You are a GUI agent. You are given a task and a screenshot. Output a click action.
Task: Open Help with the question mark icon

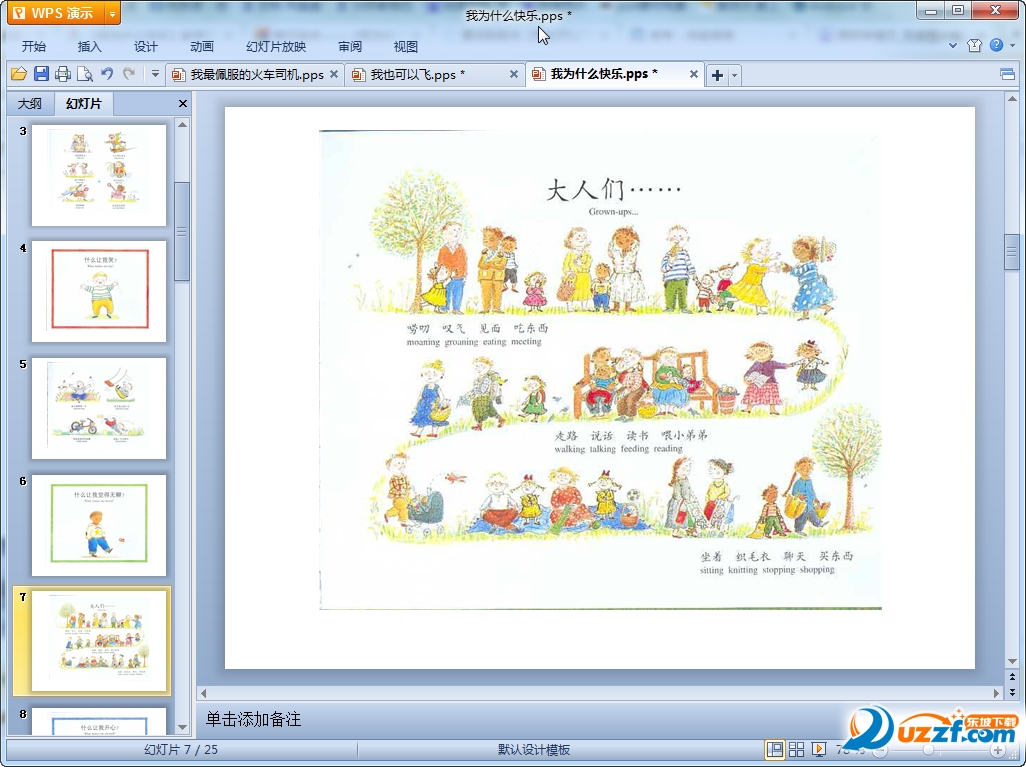pyautogui.click(x=996, y=45)
